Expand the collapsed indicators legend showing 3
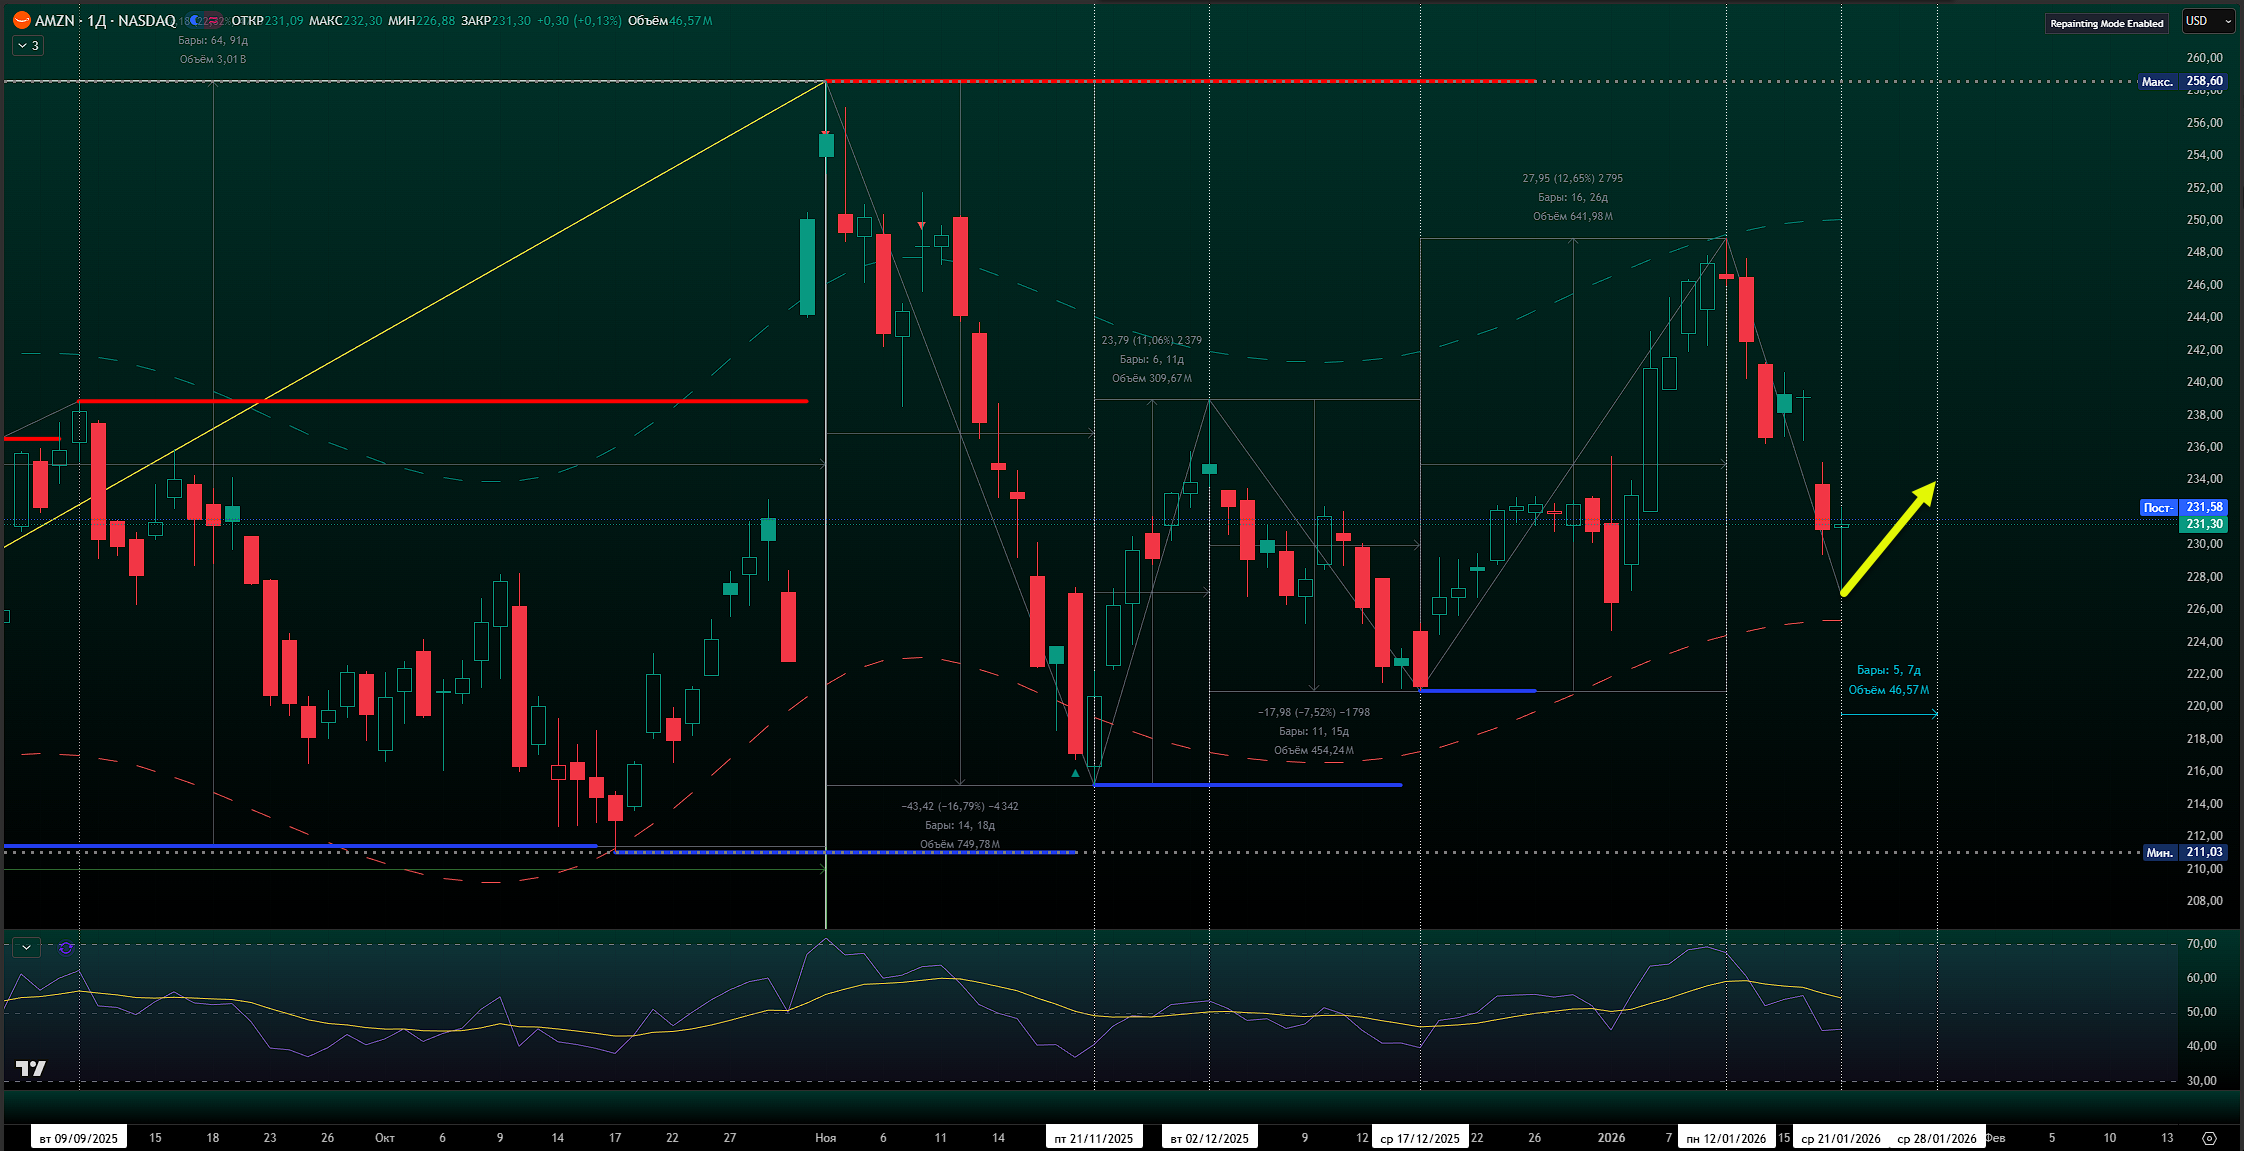Image resolution: width=2244 pixels, height=1151 pixels. [28, 46]
